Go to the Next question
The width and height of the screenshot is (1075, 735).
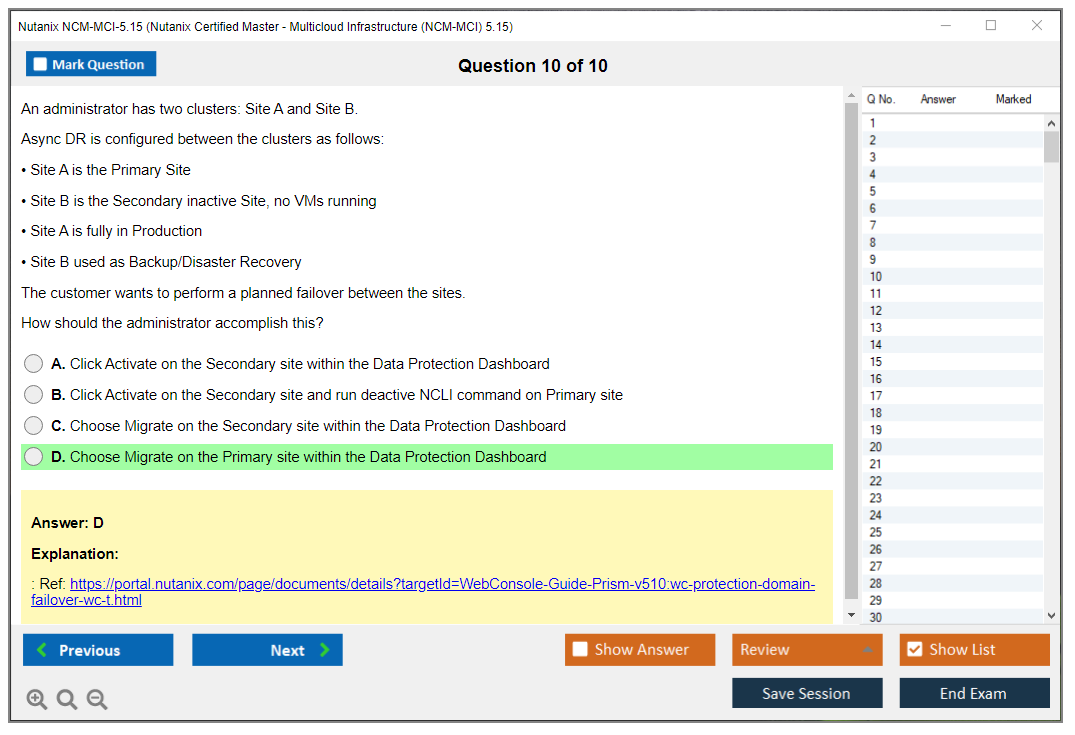coord(267,650)
